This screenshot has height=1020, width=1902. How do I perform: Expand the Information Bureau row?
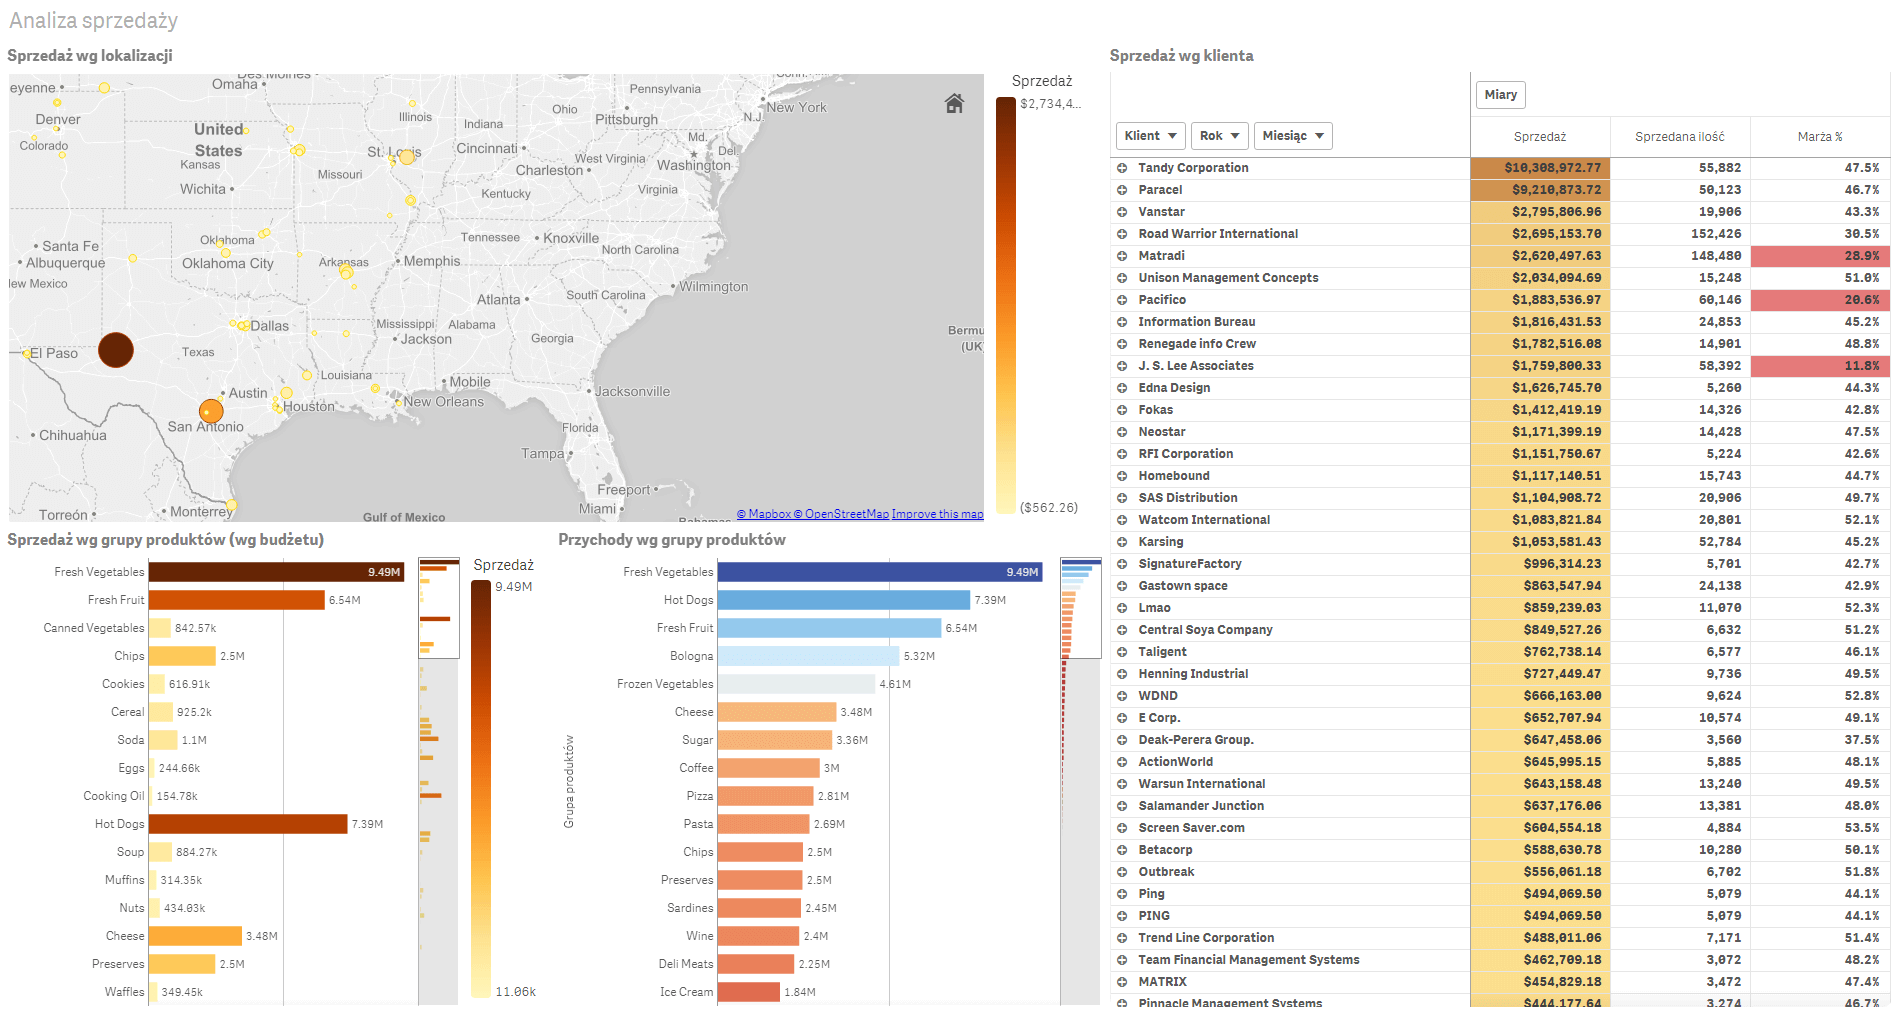coord(1122,322)
